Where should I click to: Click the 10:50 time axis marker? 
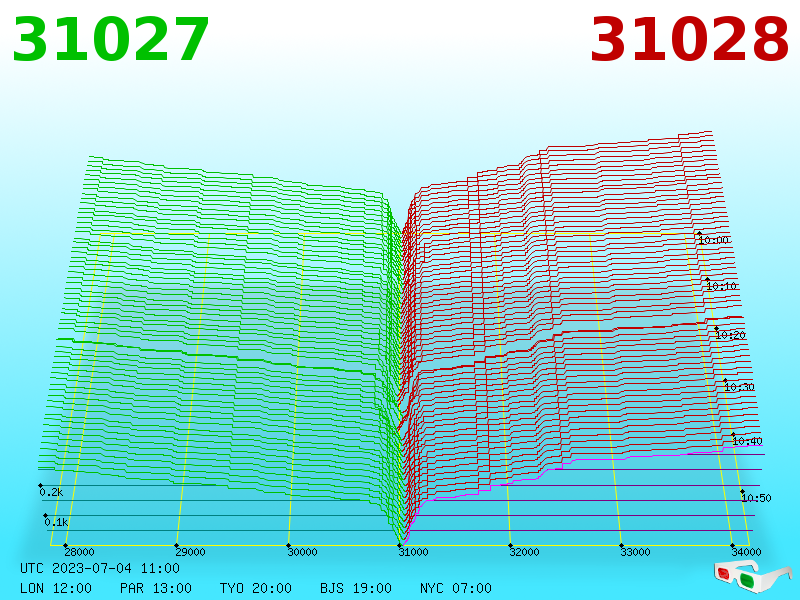pos(756,498)
